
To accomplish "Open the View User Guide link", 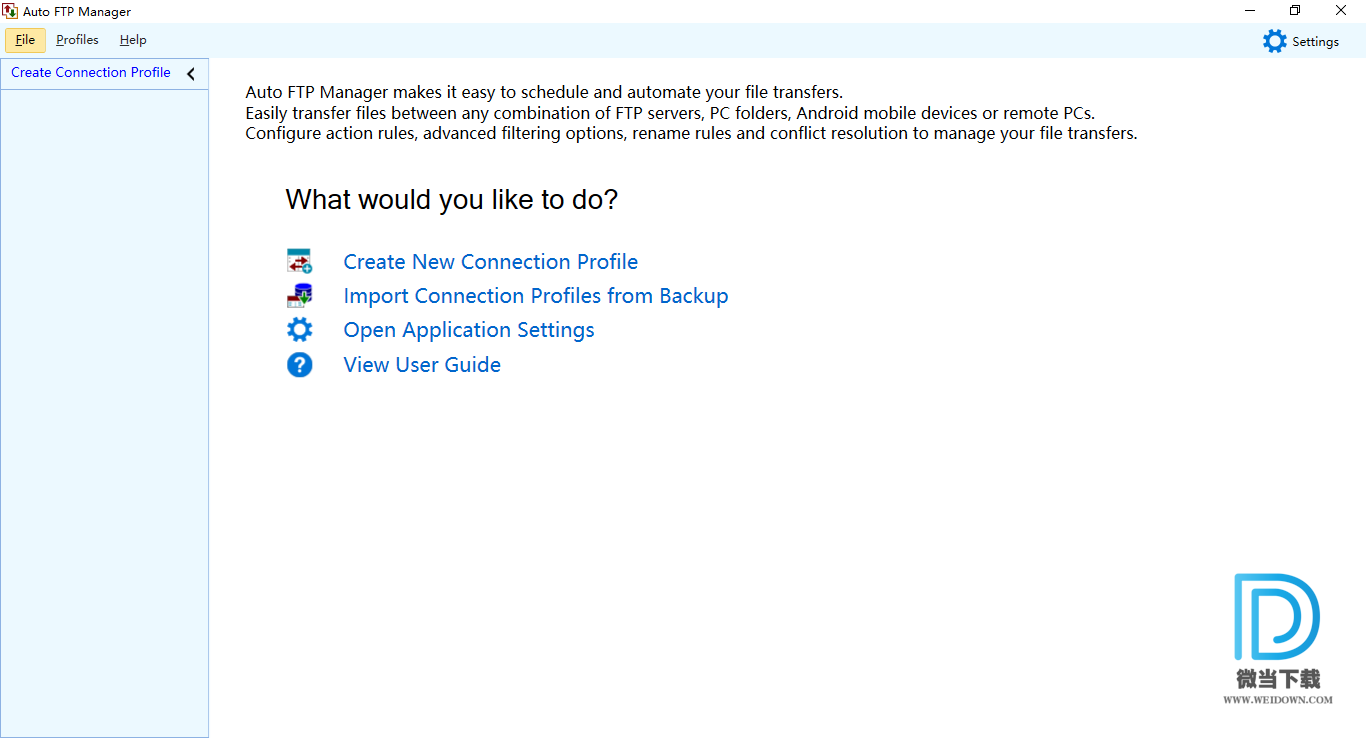I will (422, 365).
